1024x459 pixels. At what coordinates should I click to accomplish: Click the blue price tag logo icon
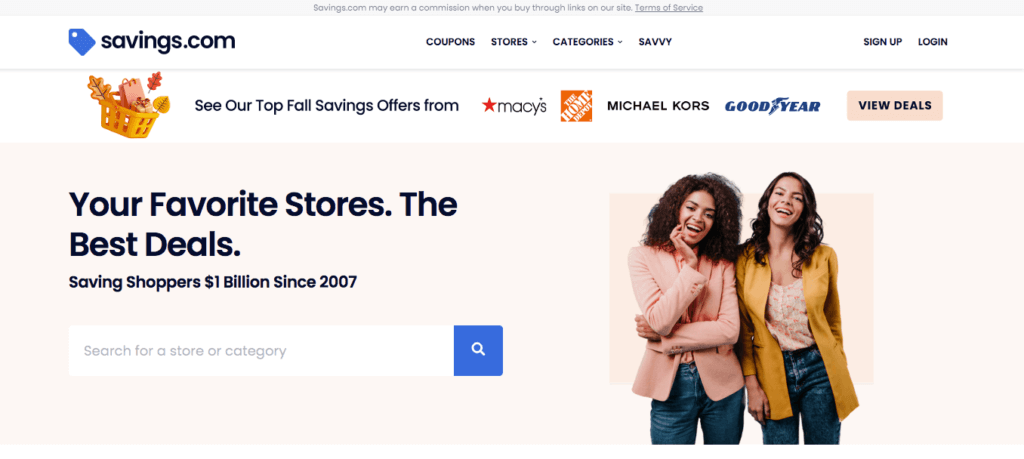[x=82, y=42]
